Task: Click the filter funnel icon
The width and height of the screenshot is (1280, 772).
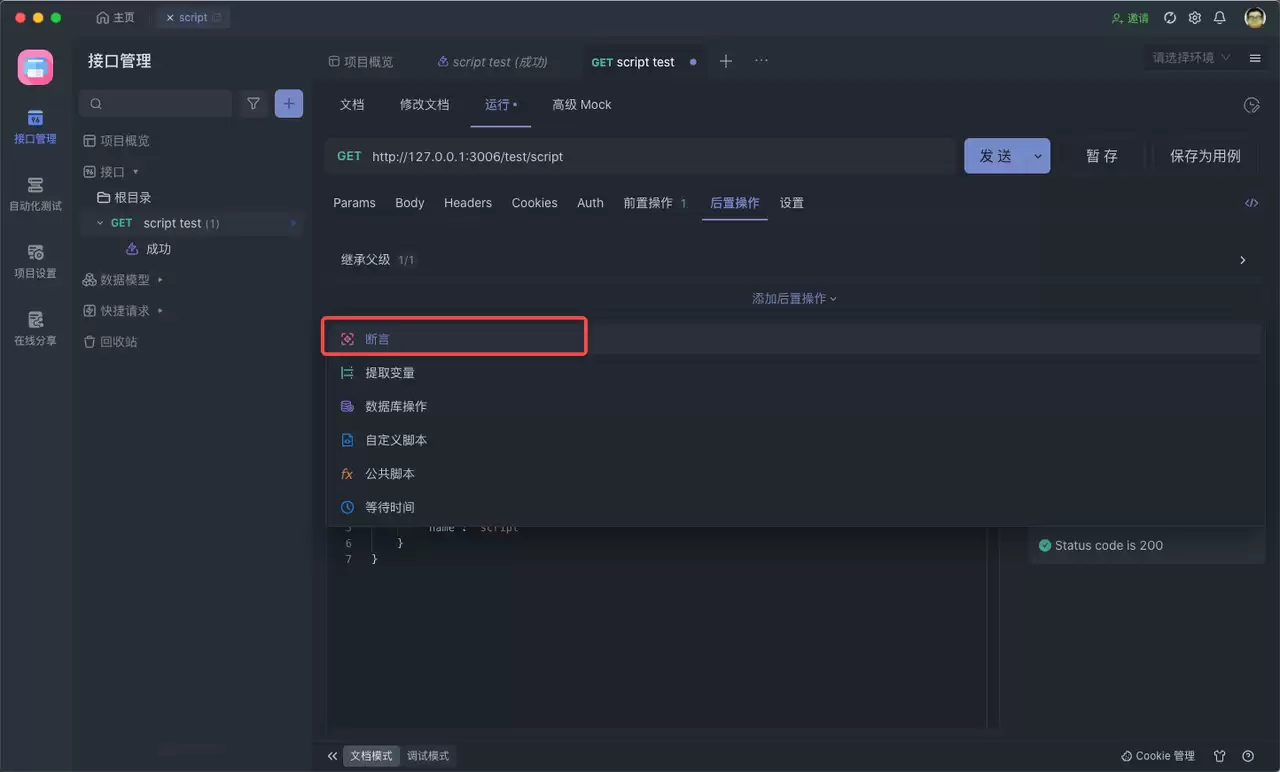Action: [x=254, y=103]
